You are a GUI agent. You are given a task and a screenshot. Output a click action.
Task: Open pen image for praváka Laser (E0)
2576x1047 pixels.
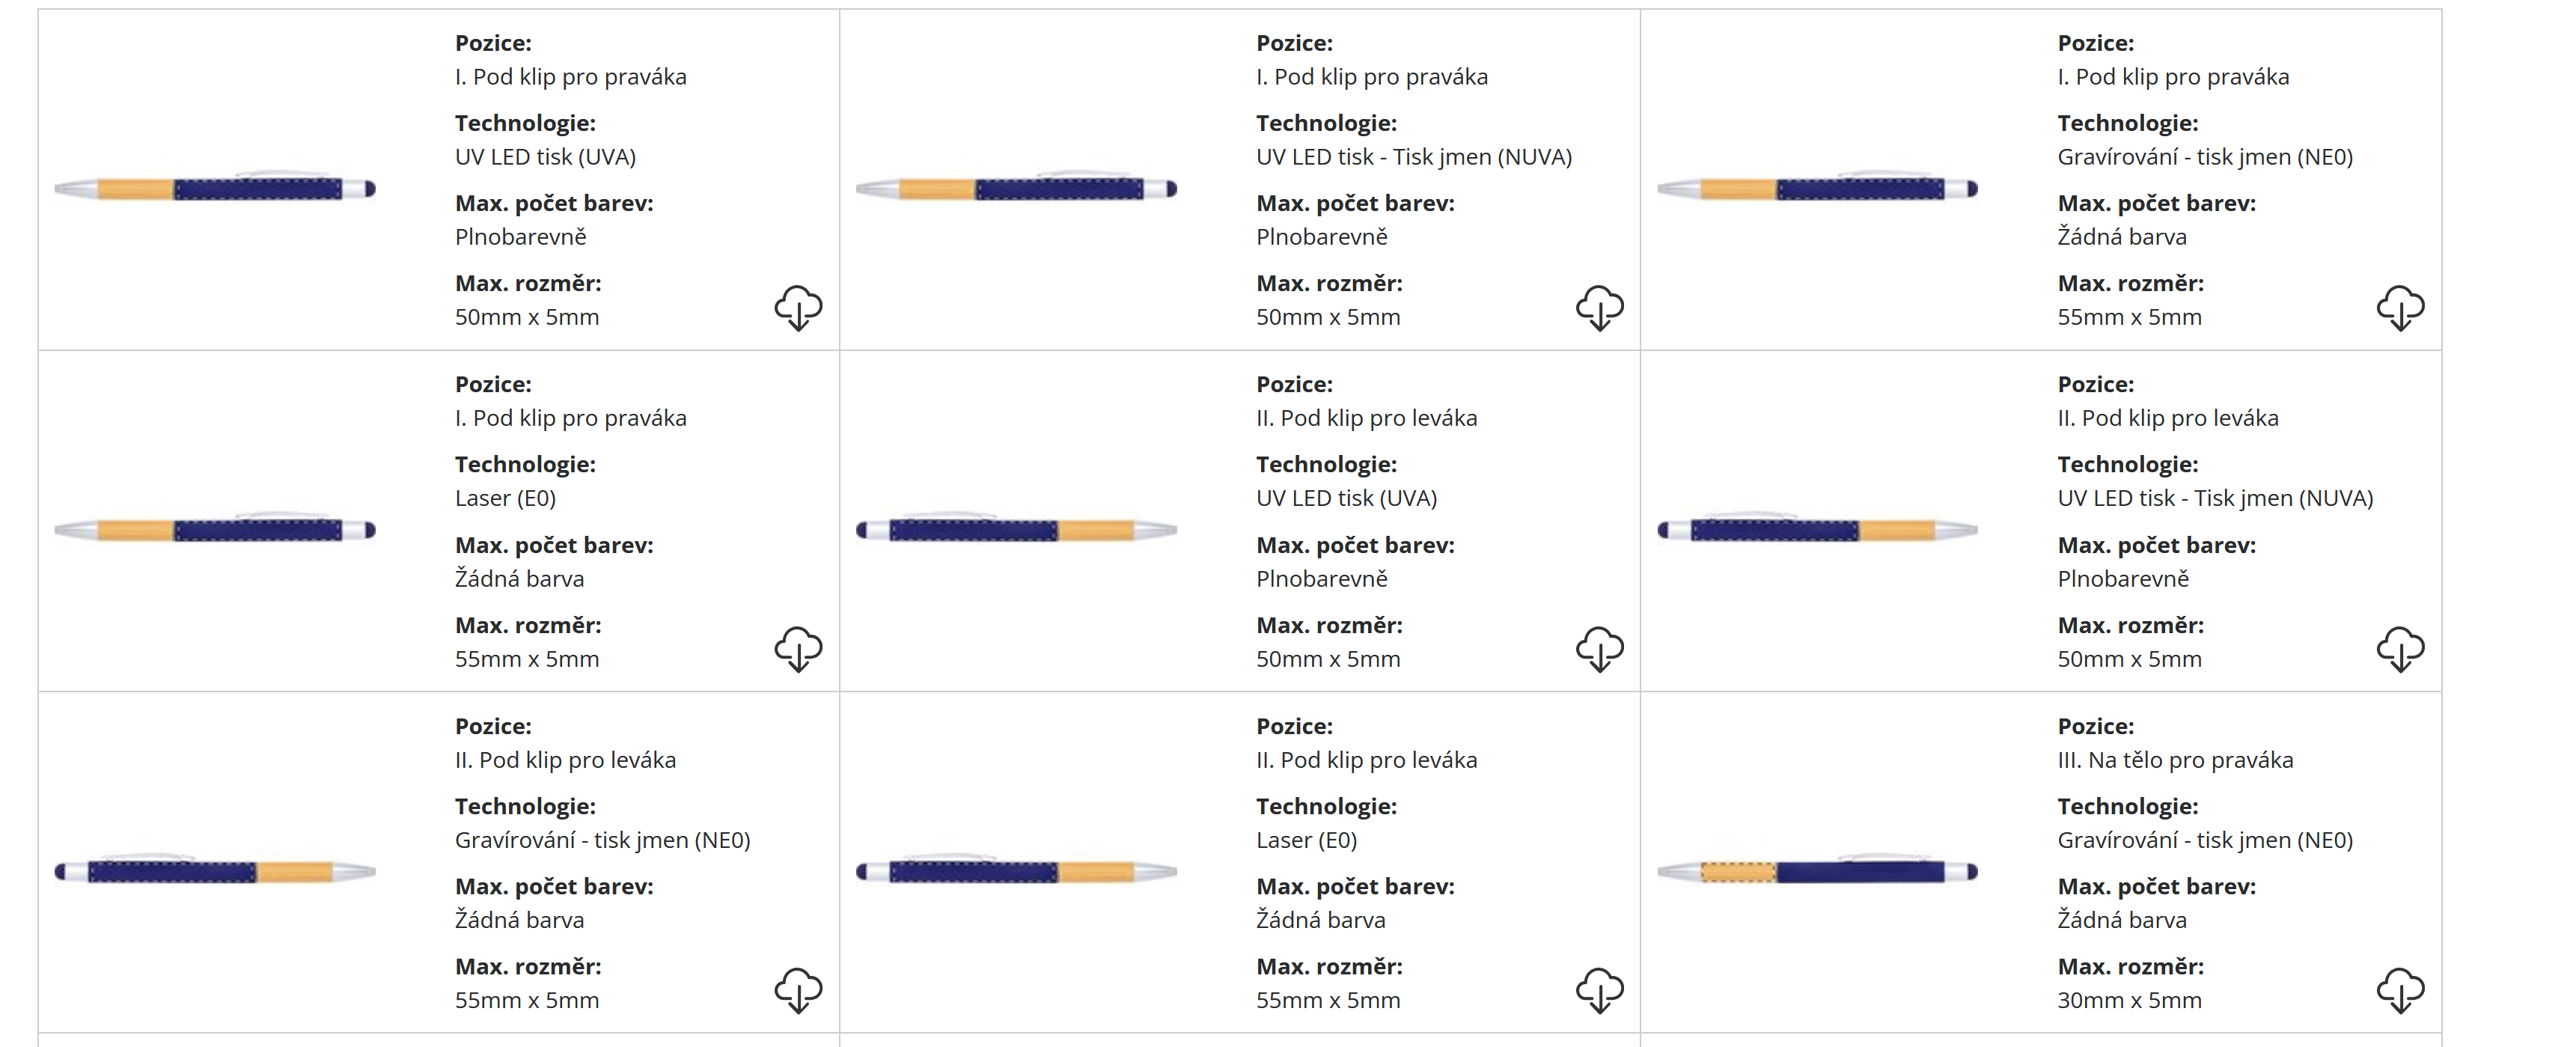(x=215, y=530)
